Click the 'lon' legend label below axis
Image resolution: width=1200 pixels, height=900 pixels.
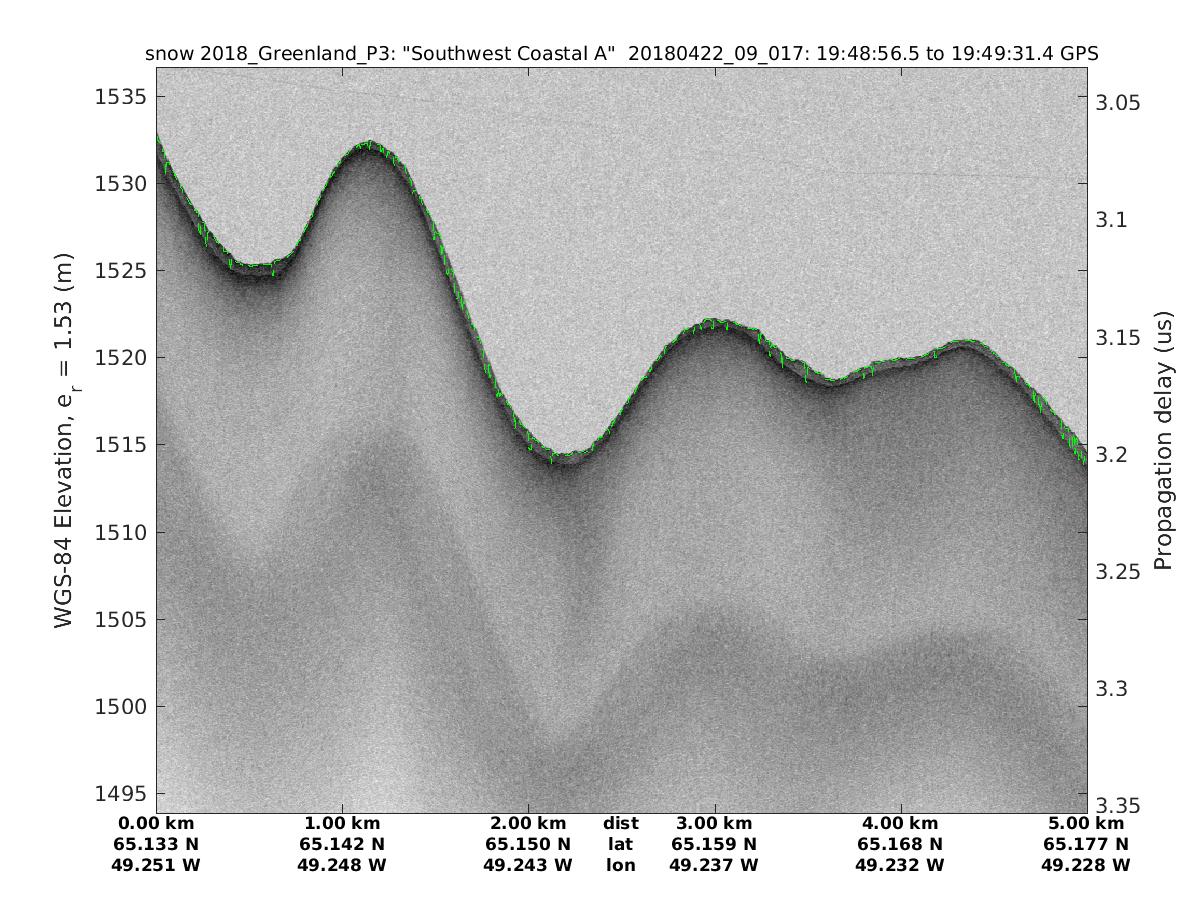pos(621,864)
